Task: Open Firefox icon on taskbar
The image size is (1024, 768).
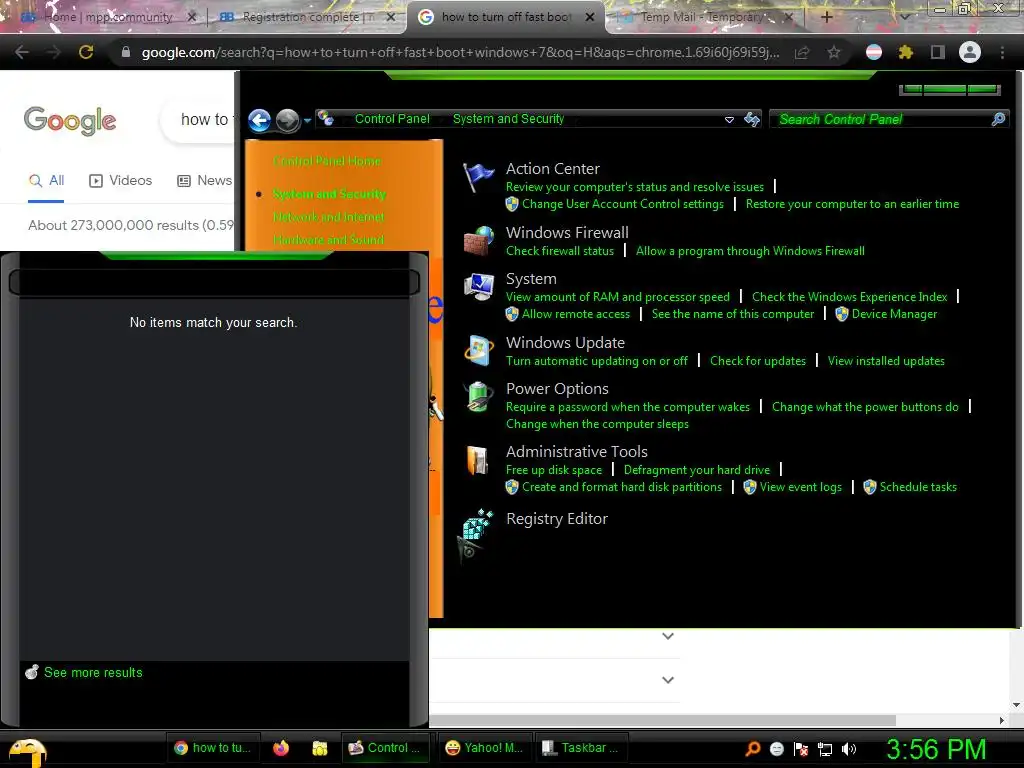Action: pos(281,748)
